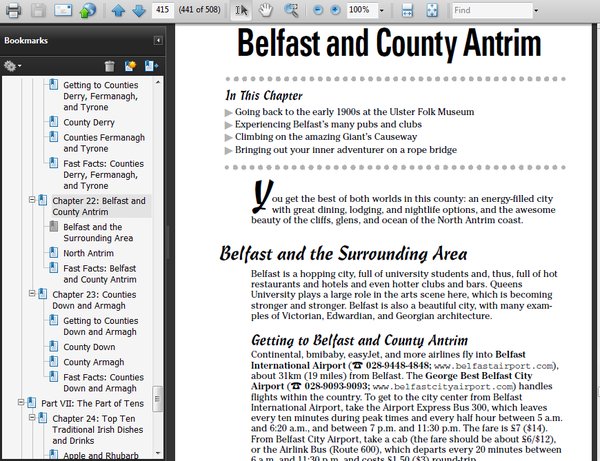Click the In This Chapter heading
The width and height of the screenshot is (600, 461).
pos(264,95)
